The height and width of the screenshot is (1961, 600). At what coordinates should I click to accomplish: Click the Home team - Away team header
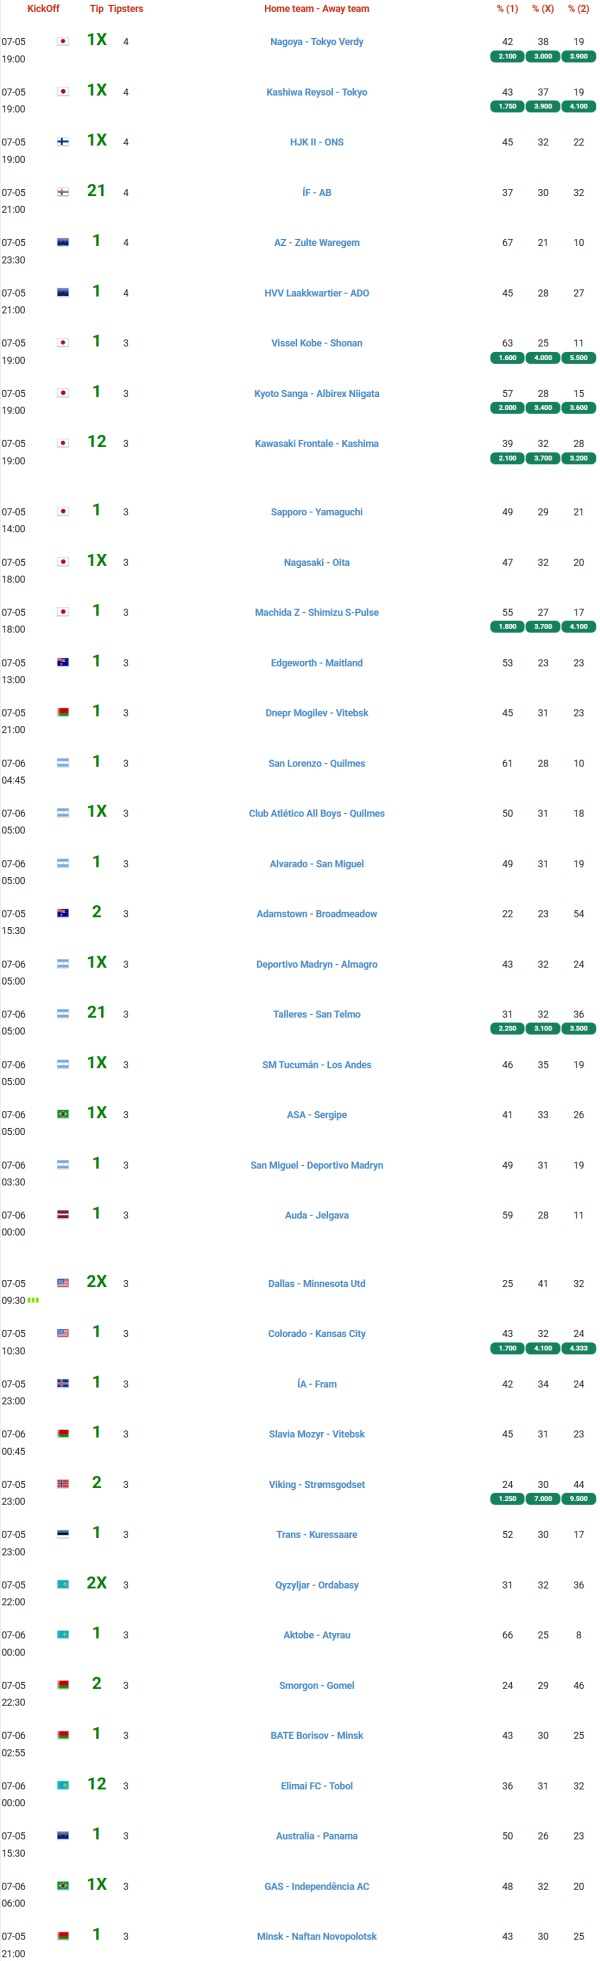[x=317, y=9]
